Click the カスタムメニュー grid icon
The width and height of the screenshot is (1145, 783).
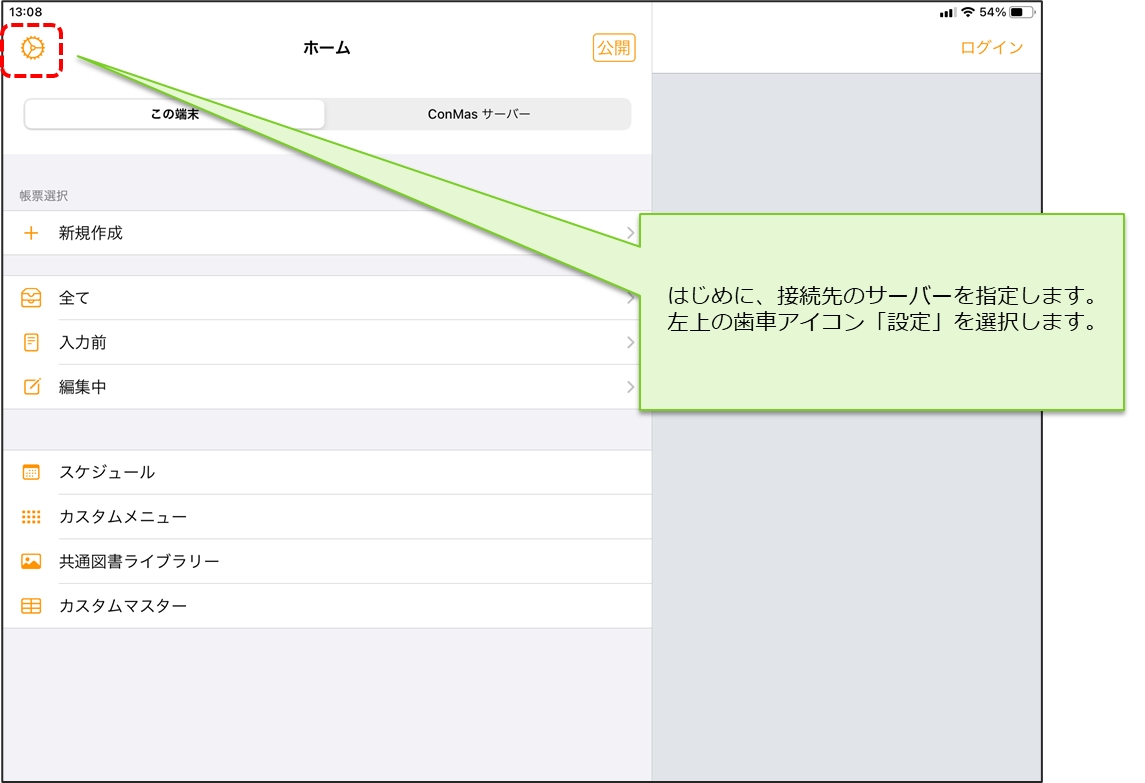(x=31, y=517)
